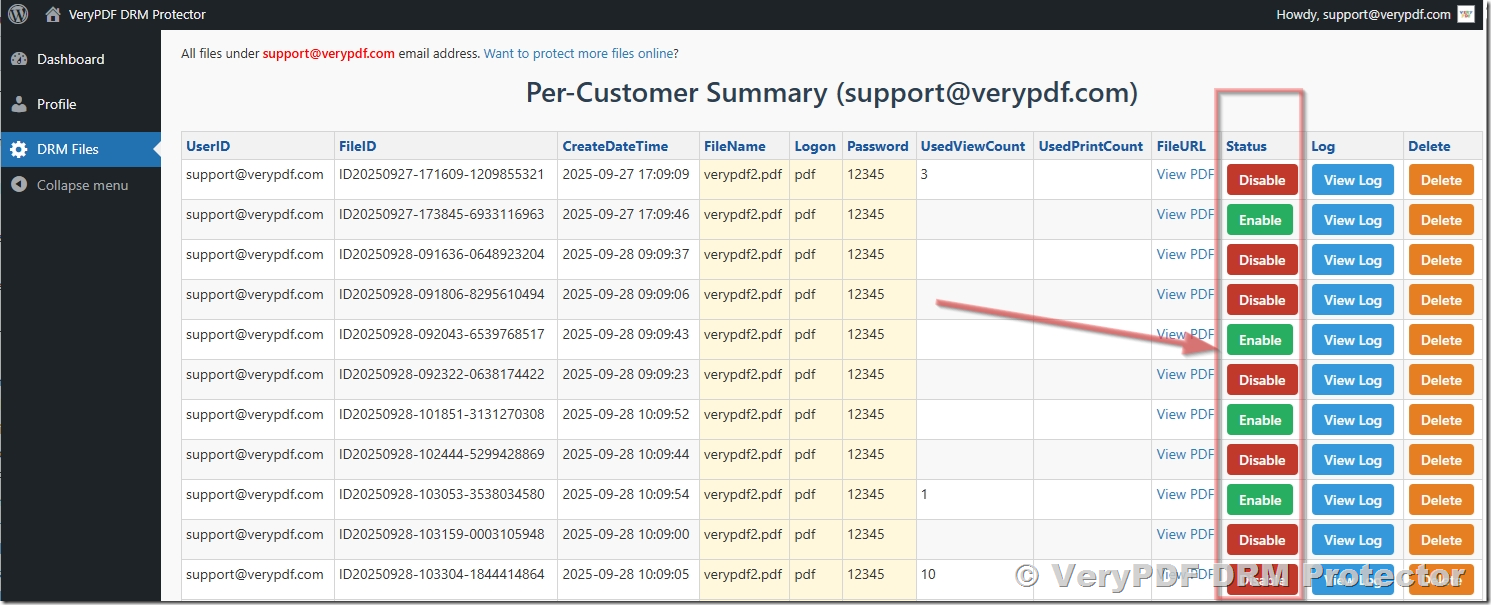Disable file ID20250927-171609-1209855321
This screenshot has height=605, width=1491.
click(1261, 180)
